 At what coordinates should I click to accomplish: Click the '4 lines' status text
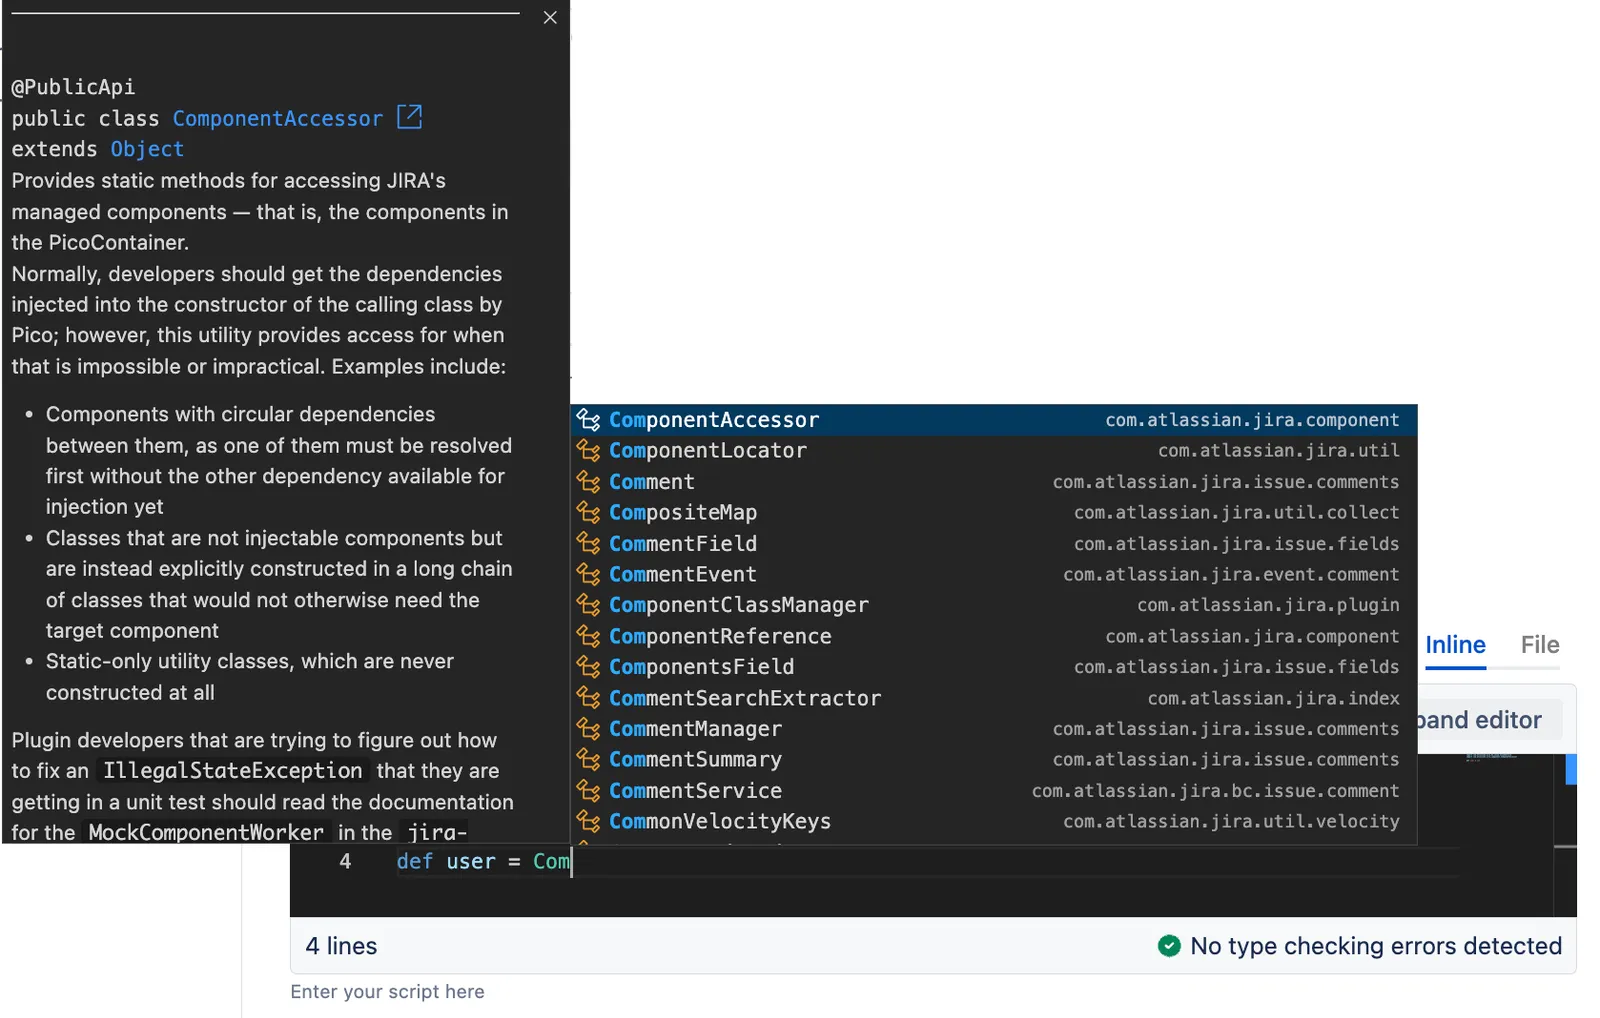[x=341, y=946]
